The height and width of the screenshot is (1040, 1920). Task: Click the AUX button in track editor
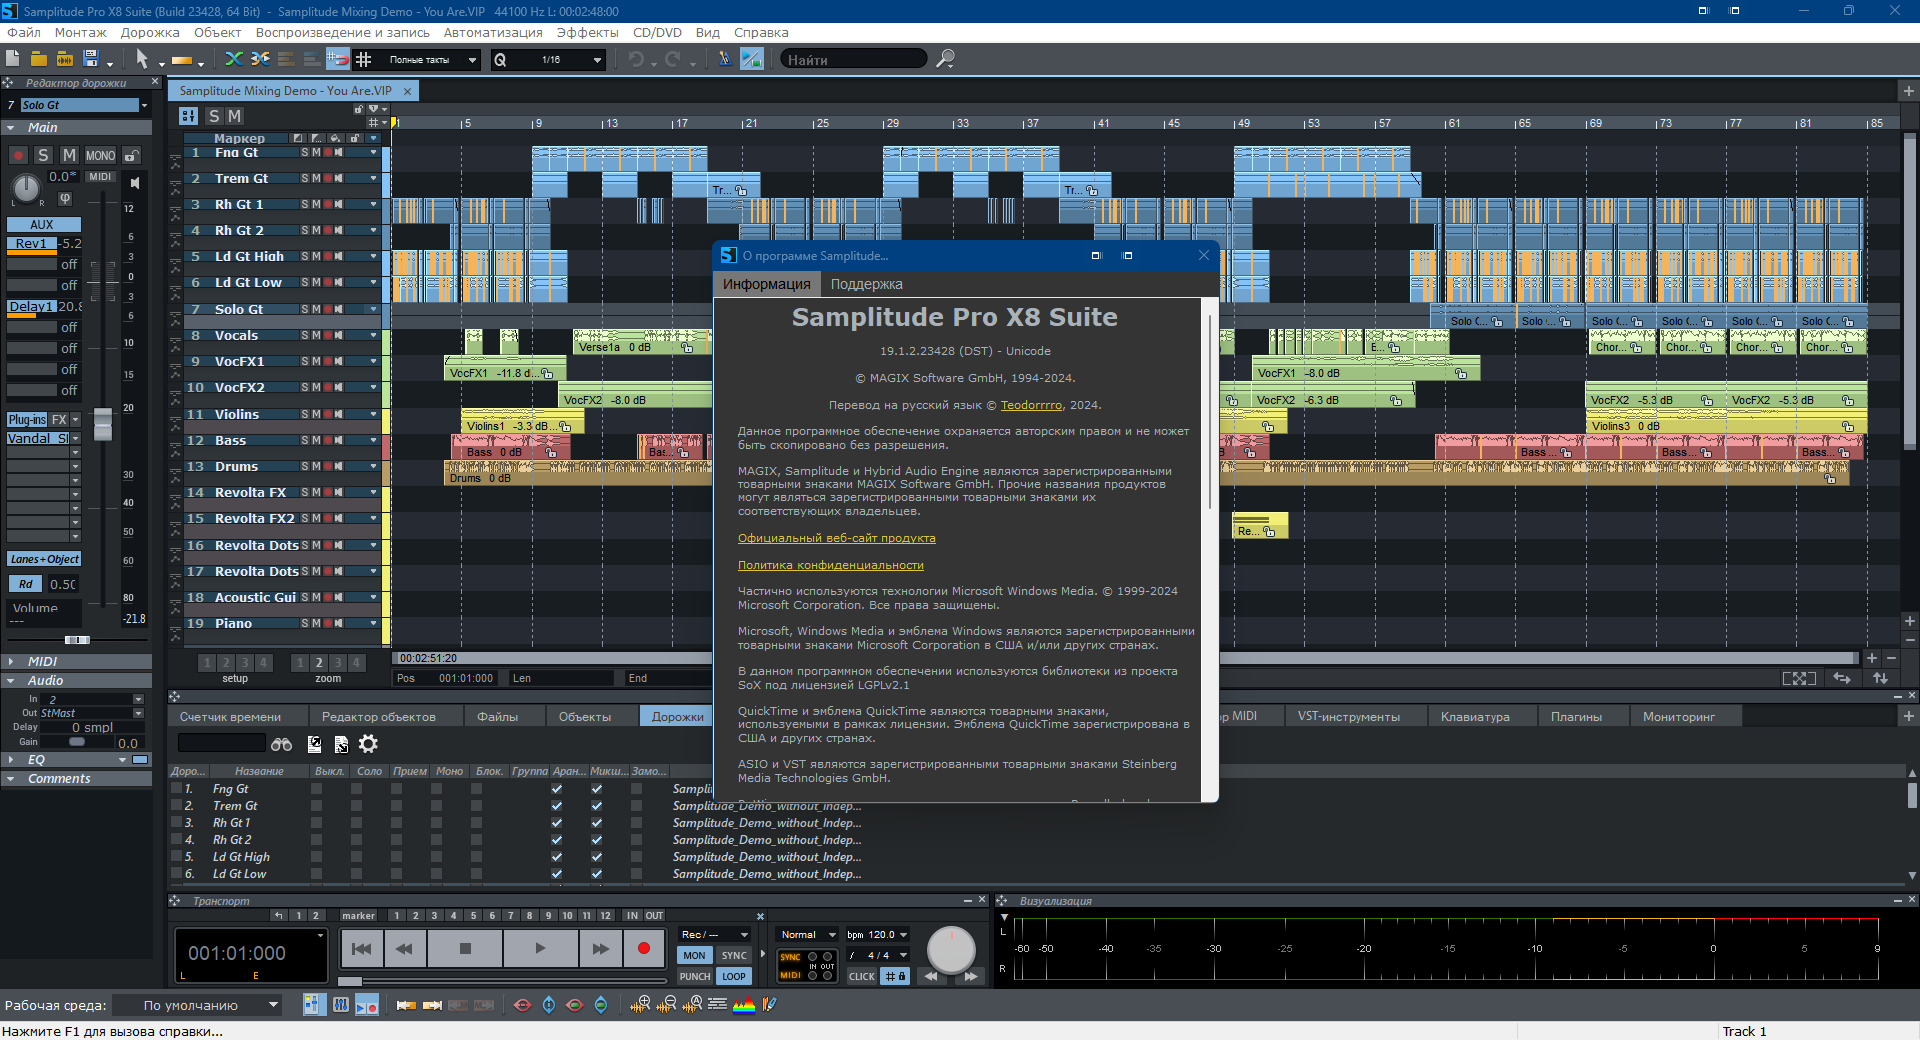coord(42,225)
